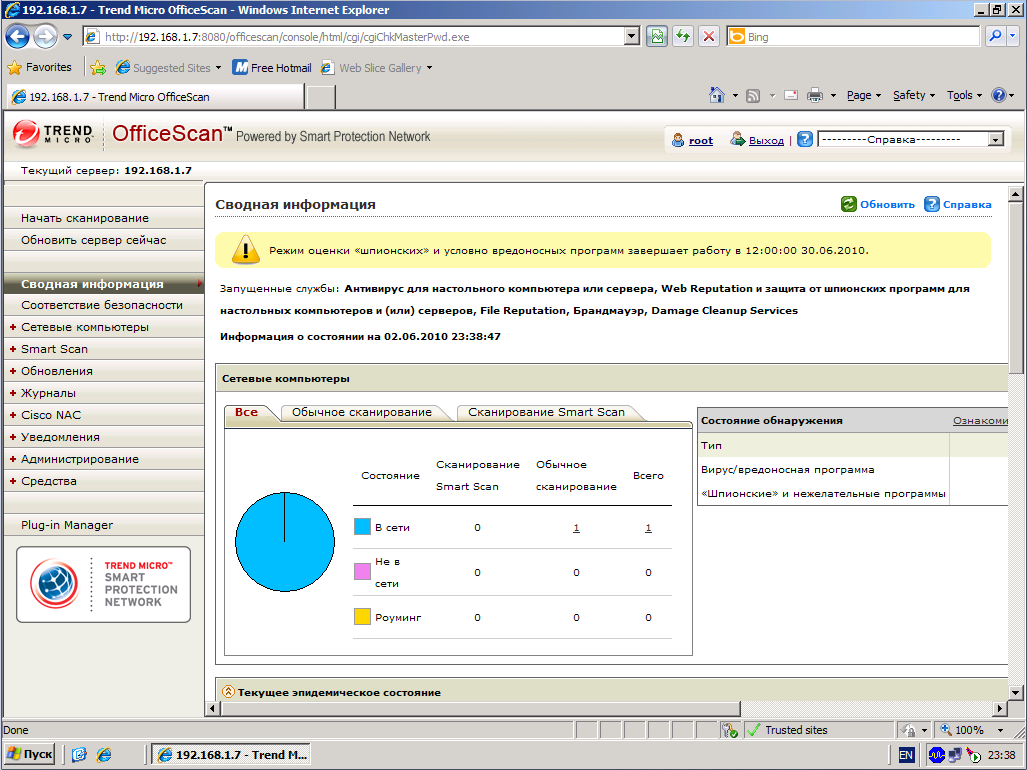Open the Page menu
Screen dimensions: 1027x770
[x=863, y=96]
